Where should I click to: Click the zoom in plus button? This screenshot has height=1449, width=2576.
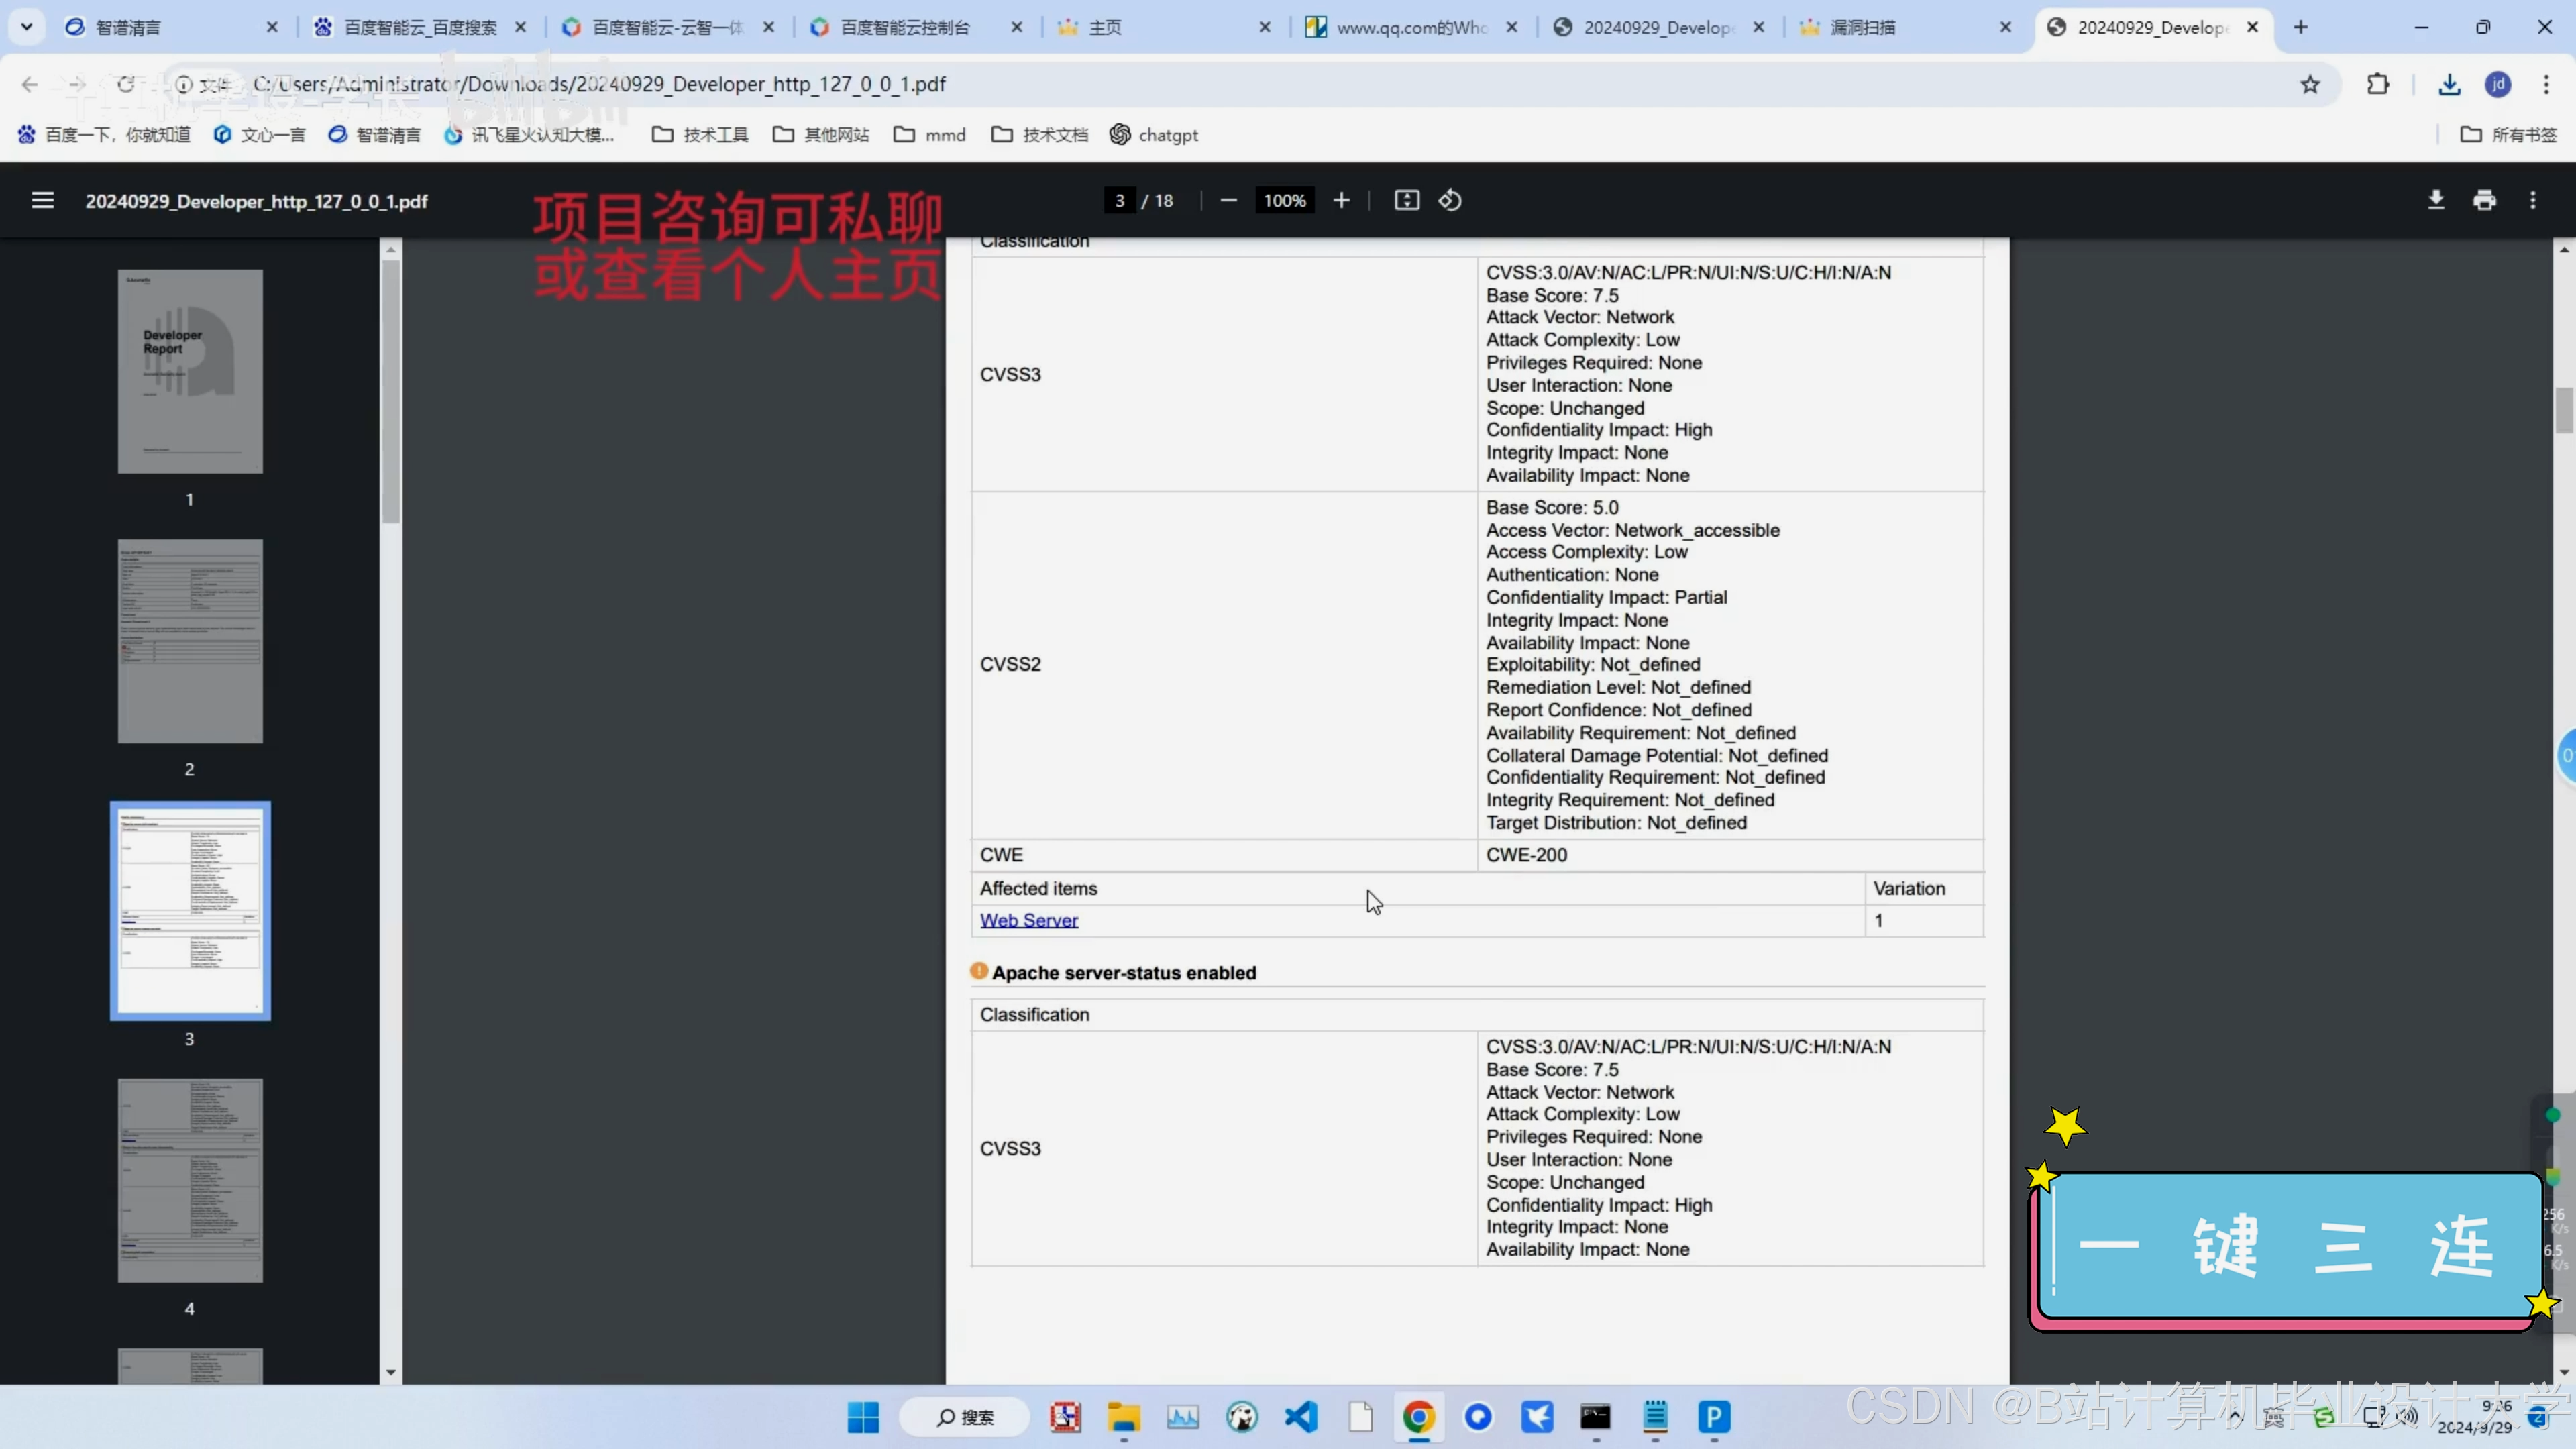pyautogui.click(x=1341, y=201)
